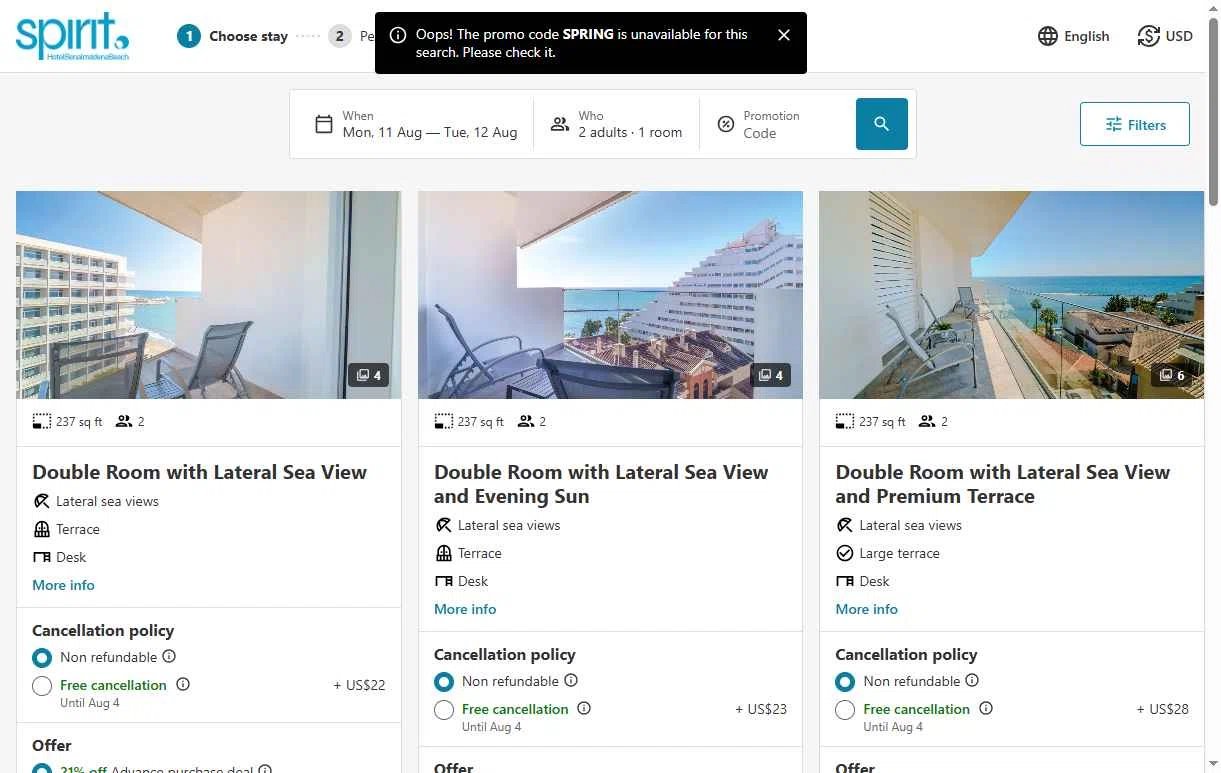Click the Lateral sea views umbrella icon, first room
Image resolution: width=1221 pixels, height=773 pixels.
pos(41,501)
